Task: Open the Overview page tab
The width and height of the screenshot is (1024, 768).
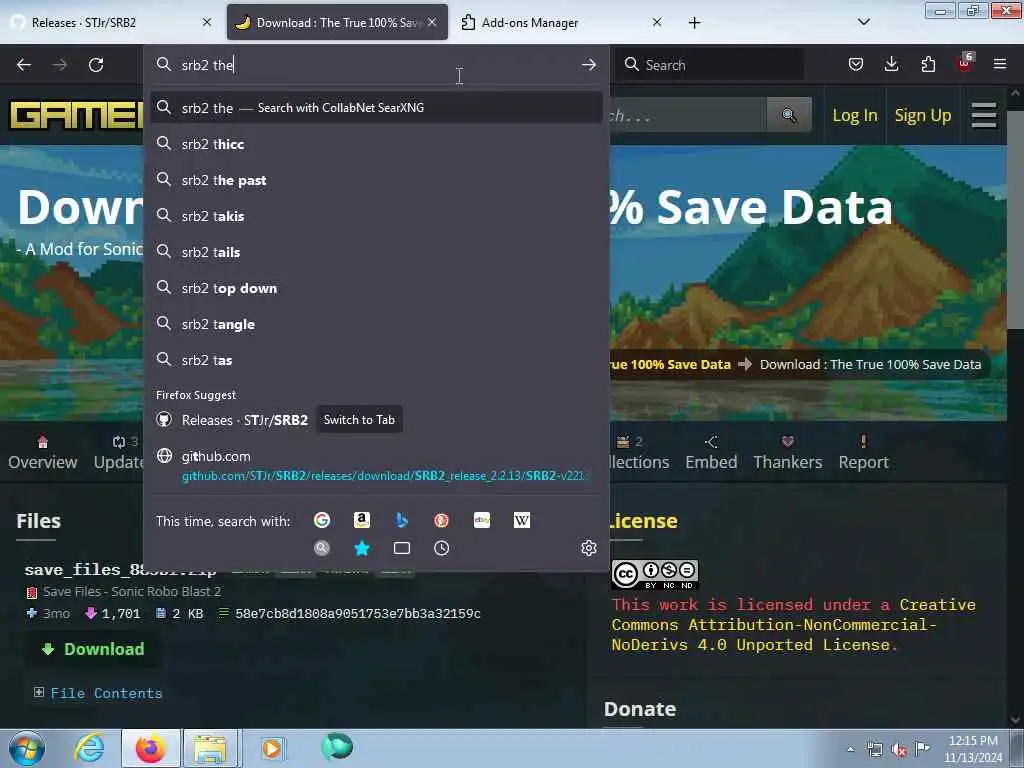Action: click(42, 453)
